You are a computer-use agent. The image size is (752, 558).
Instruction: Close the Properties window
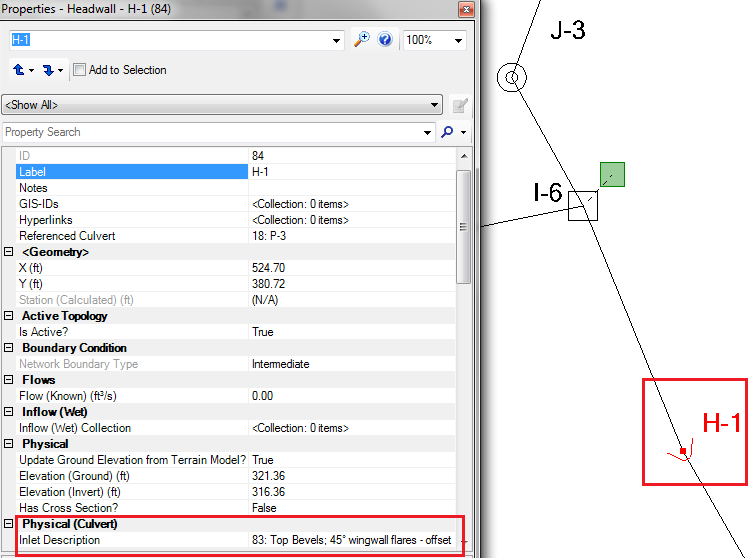click(465, 9)
